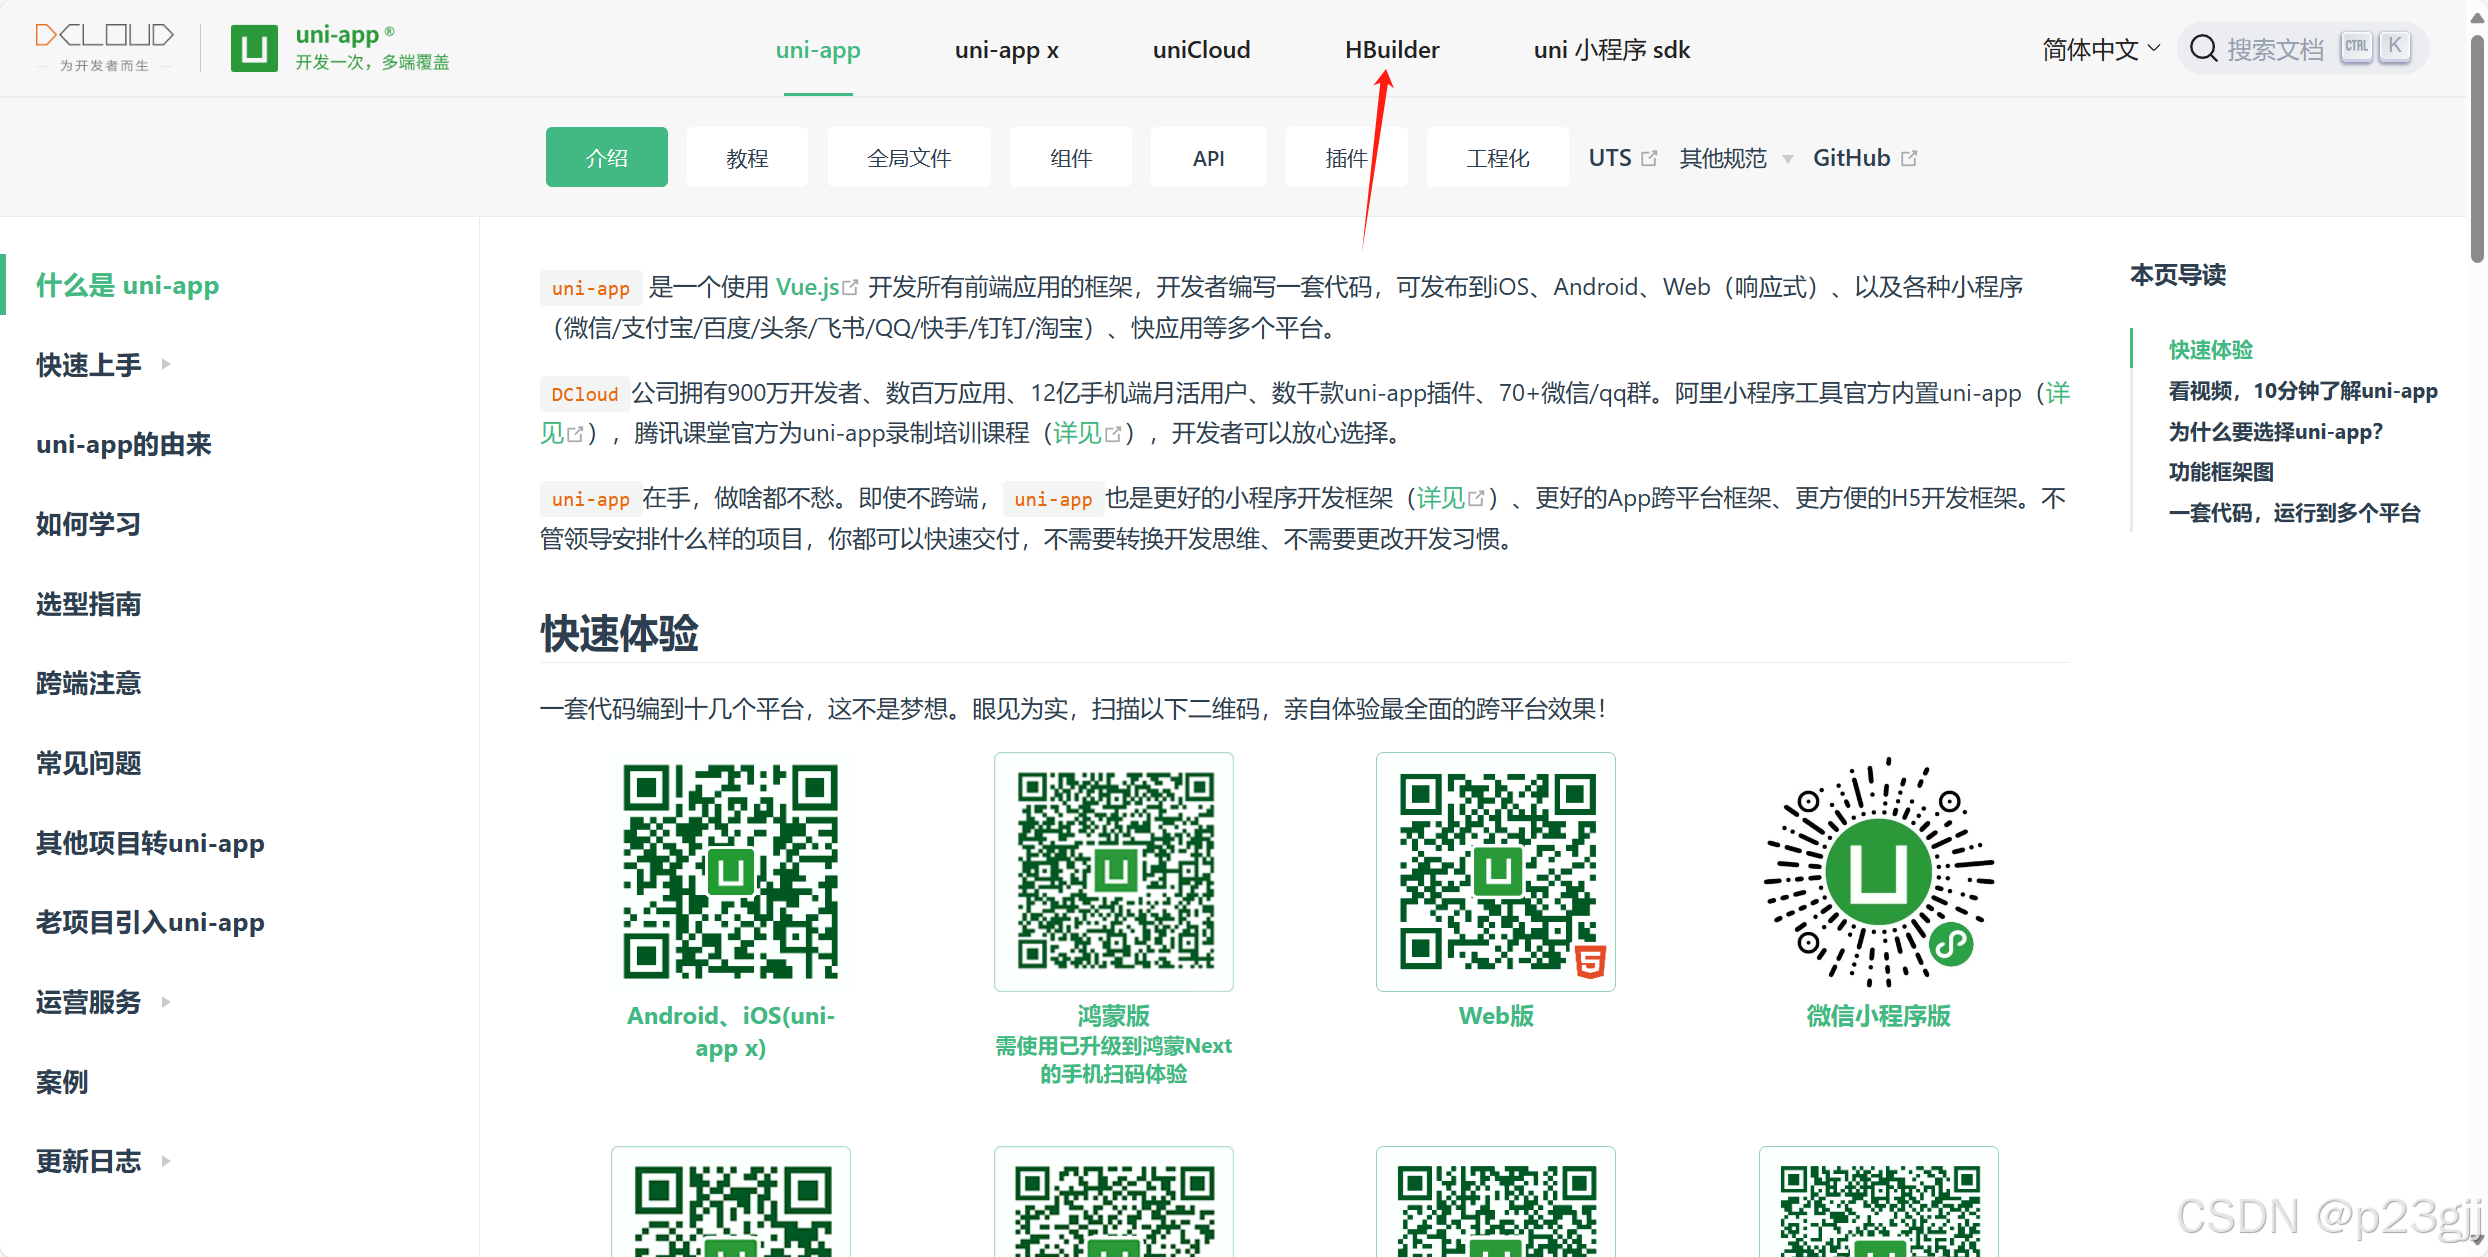Open the 其他规范 dropdown

(1722, 157)
